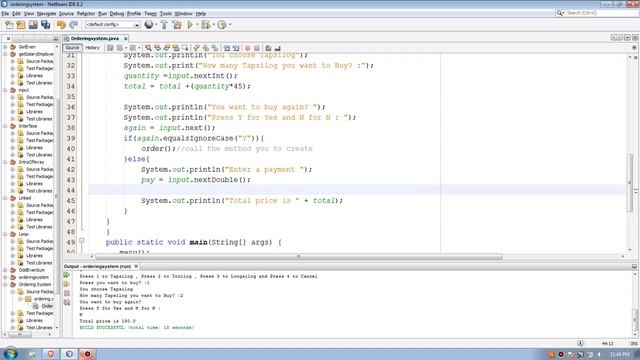Viewport: 640px width, 360px height.
Task: Close the Orderingsystem.java tab
Action: point(126,38)
